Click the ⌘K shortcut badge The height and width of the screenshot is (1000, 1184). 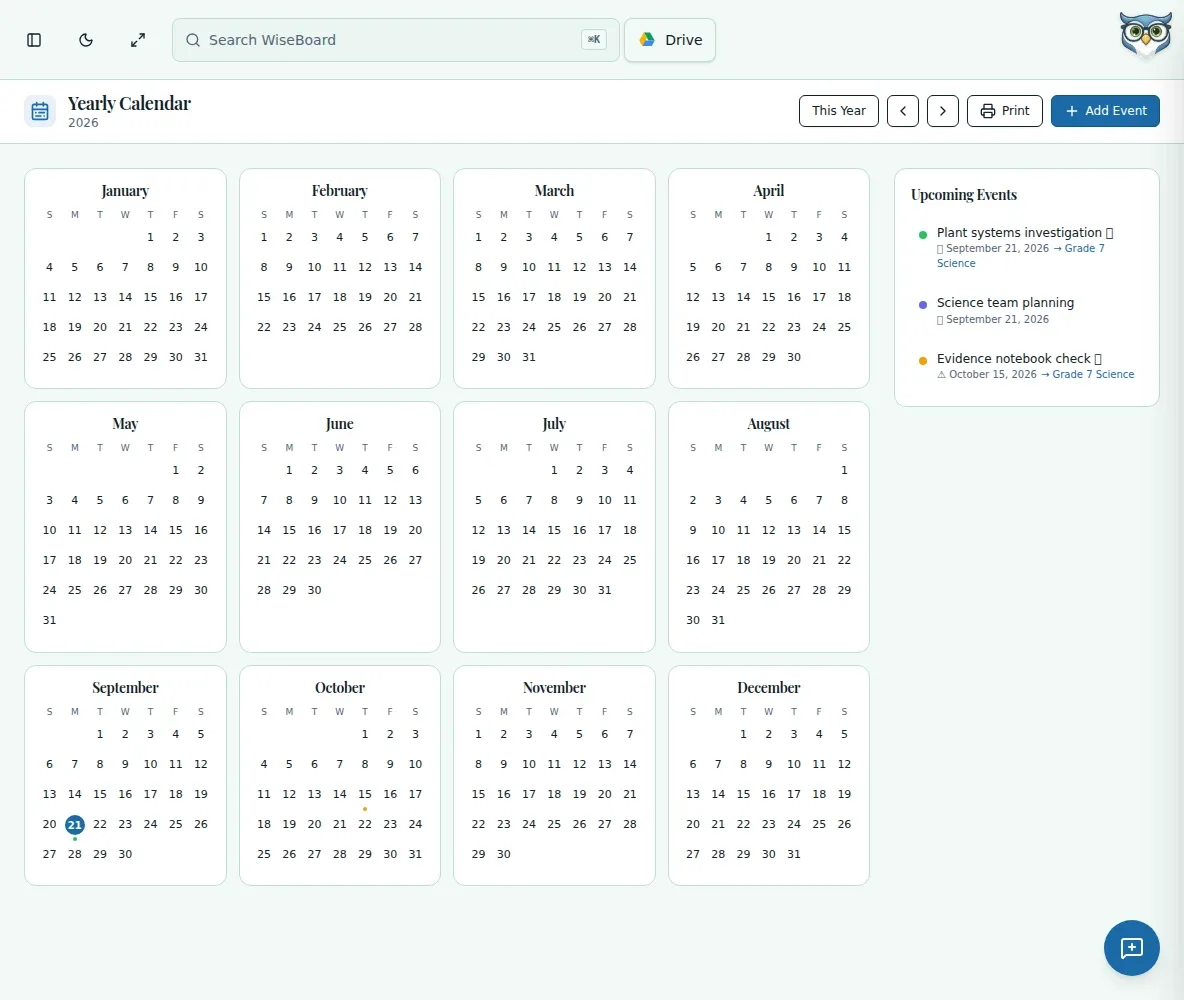click(594, 40)
